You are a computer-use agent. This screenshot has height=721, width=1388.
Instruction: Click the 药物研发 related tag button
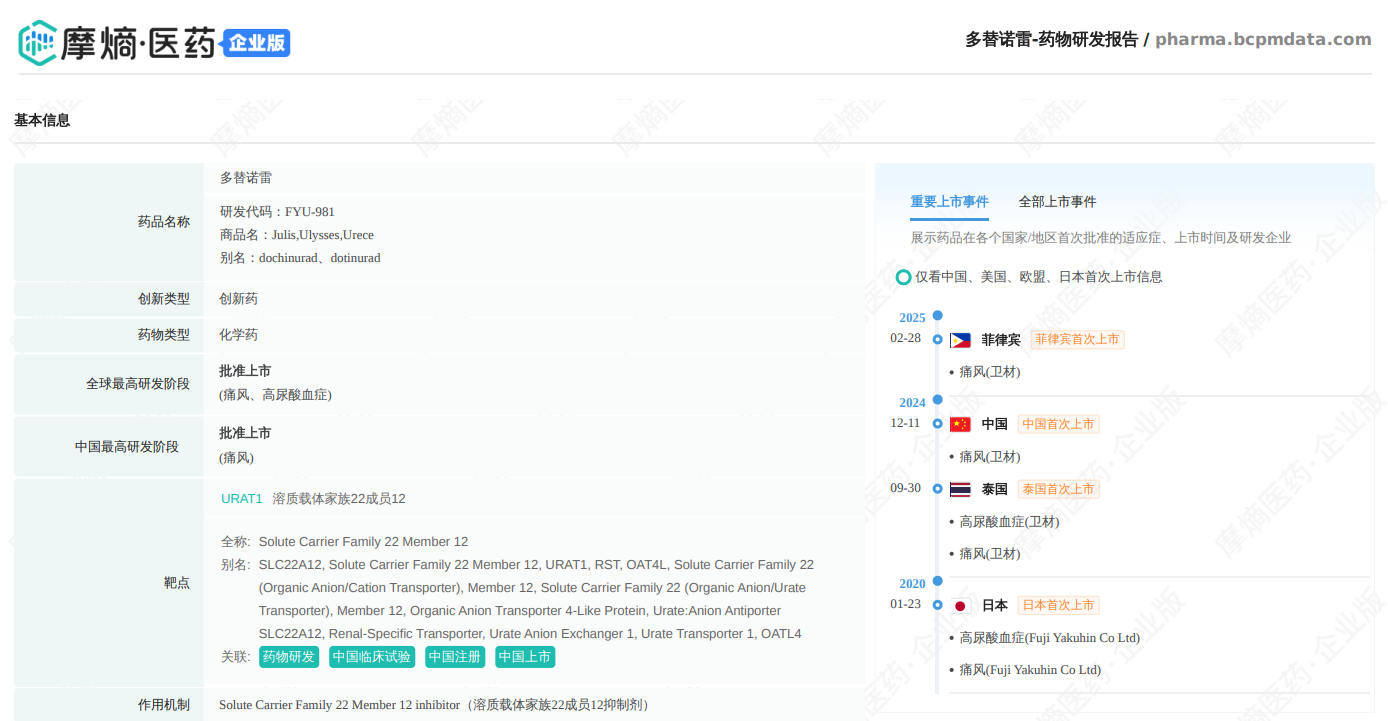pyautogui.click(x=288, y=657)
